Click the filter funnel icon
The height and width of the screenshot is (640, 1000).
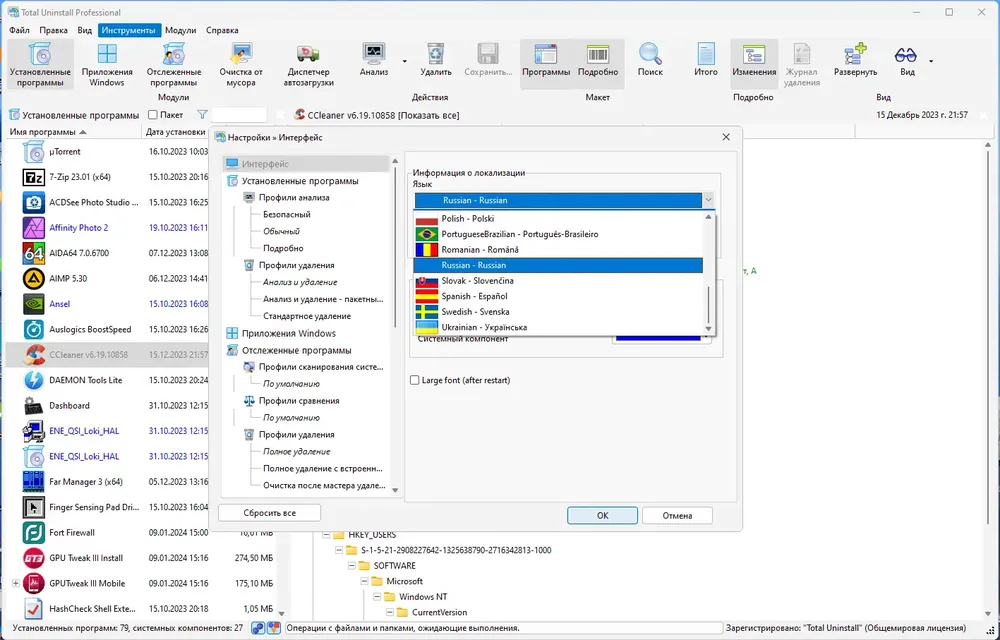tap(202, 115)
